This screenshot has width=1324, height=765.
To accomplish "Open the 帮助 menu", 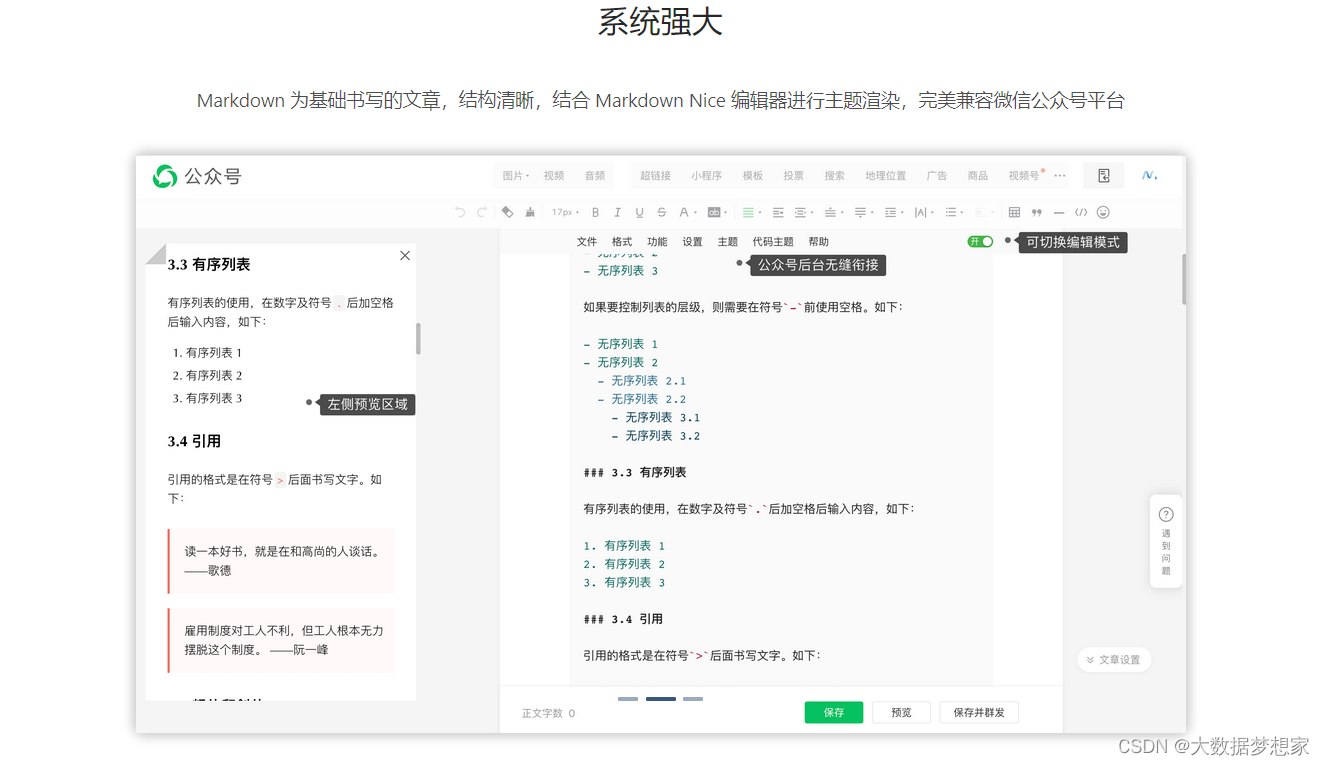I will point(819,242).
